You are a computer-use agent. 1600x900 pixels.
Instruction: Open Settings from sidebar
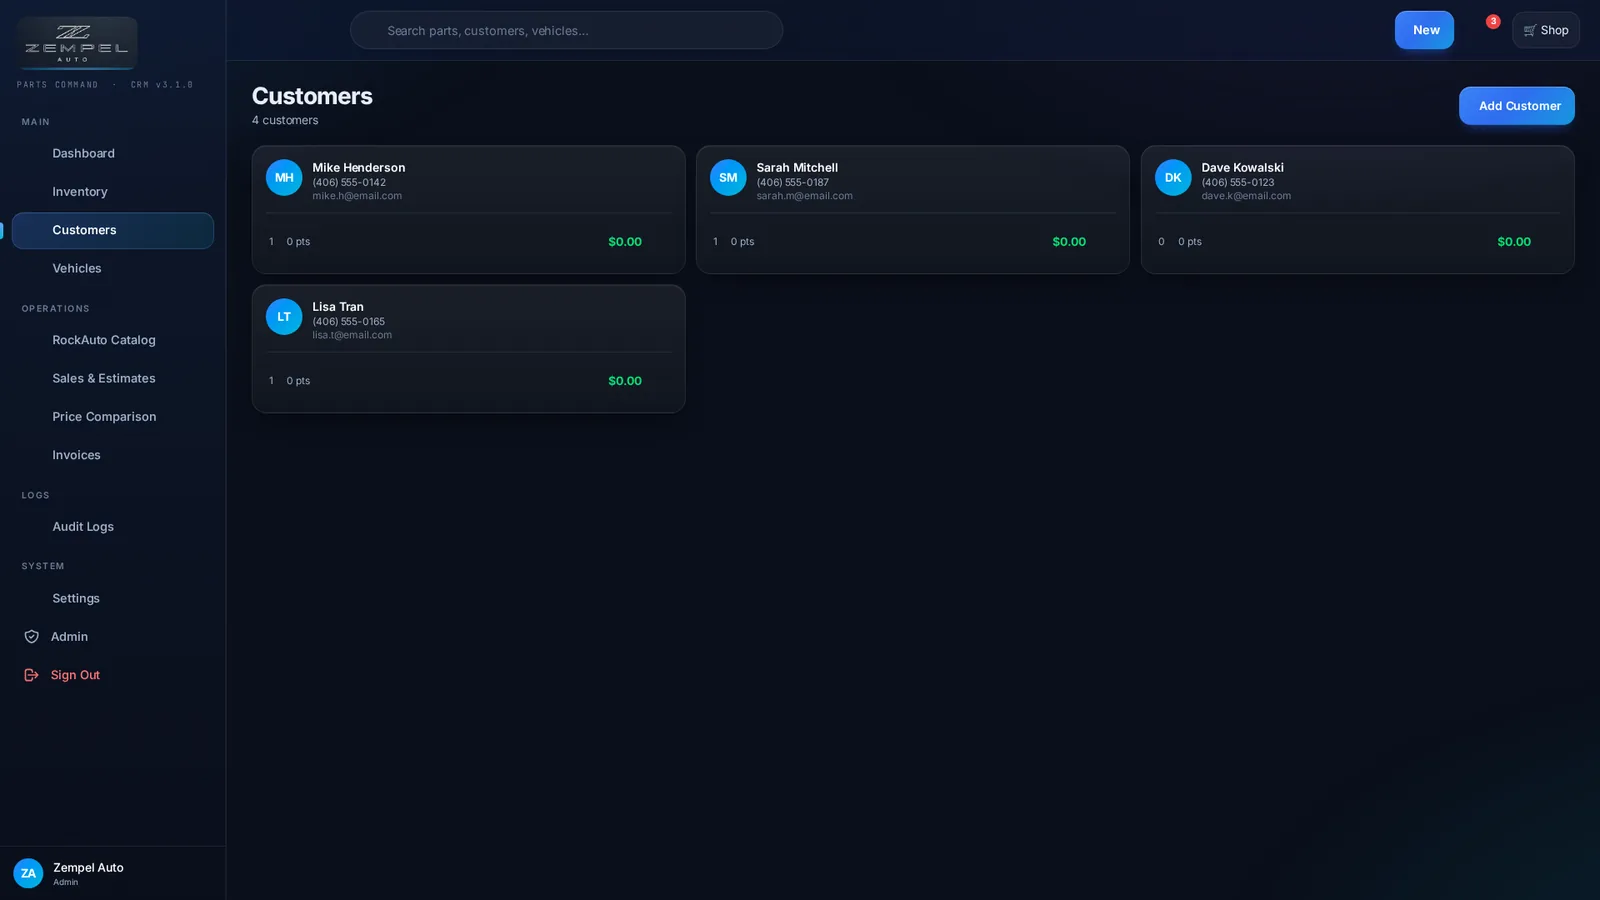click(x=113, y=598)
